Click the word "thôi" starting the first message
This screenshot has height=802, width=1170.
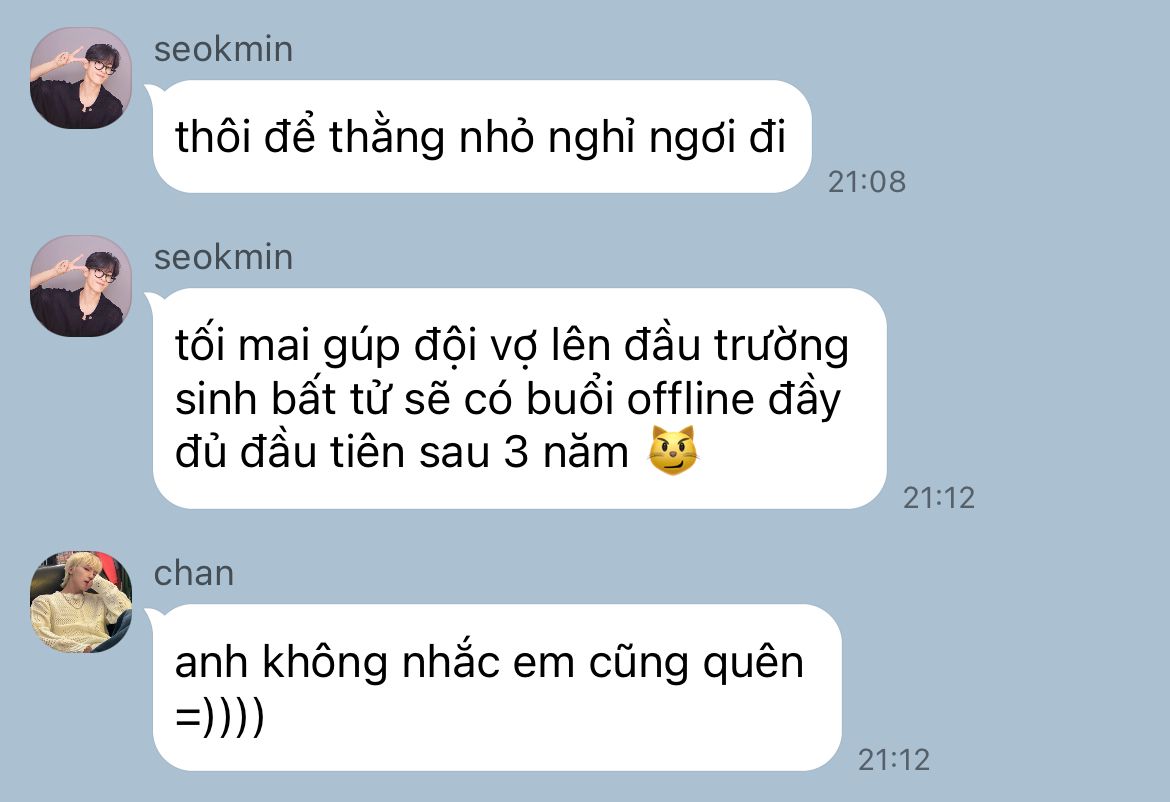click(x=213, y=137)
